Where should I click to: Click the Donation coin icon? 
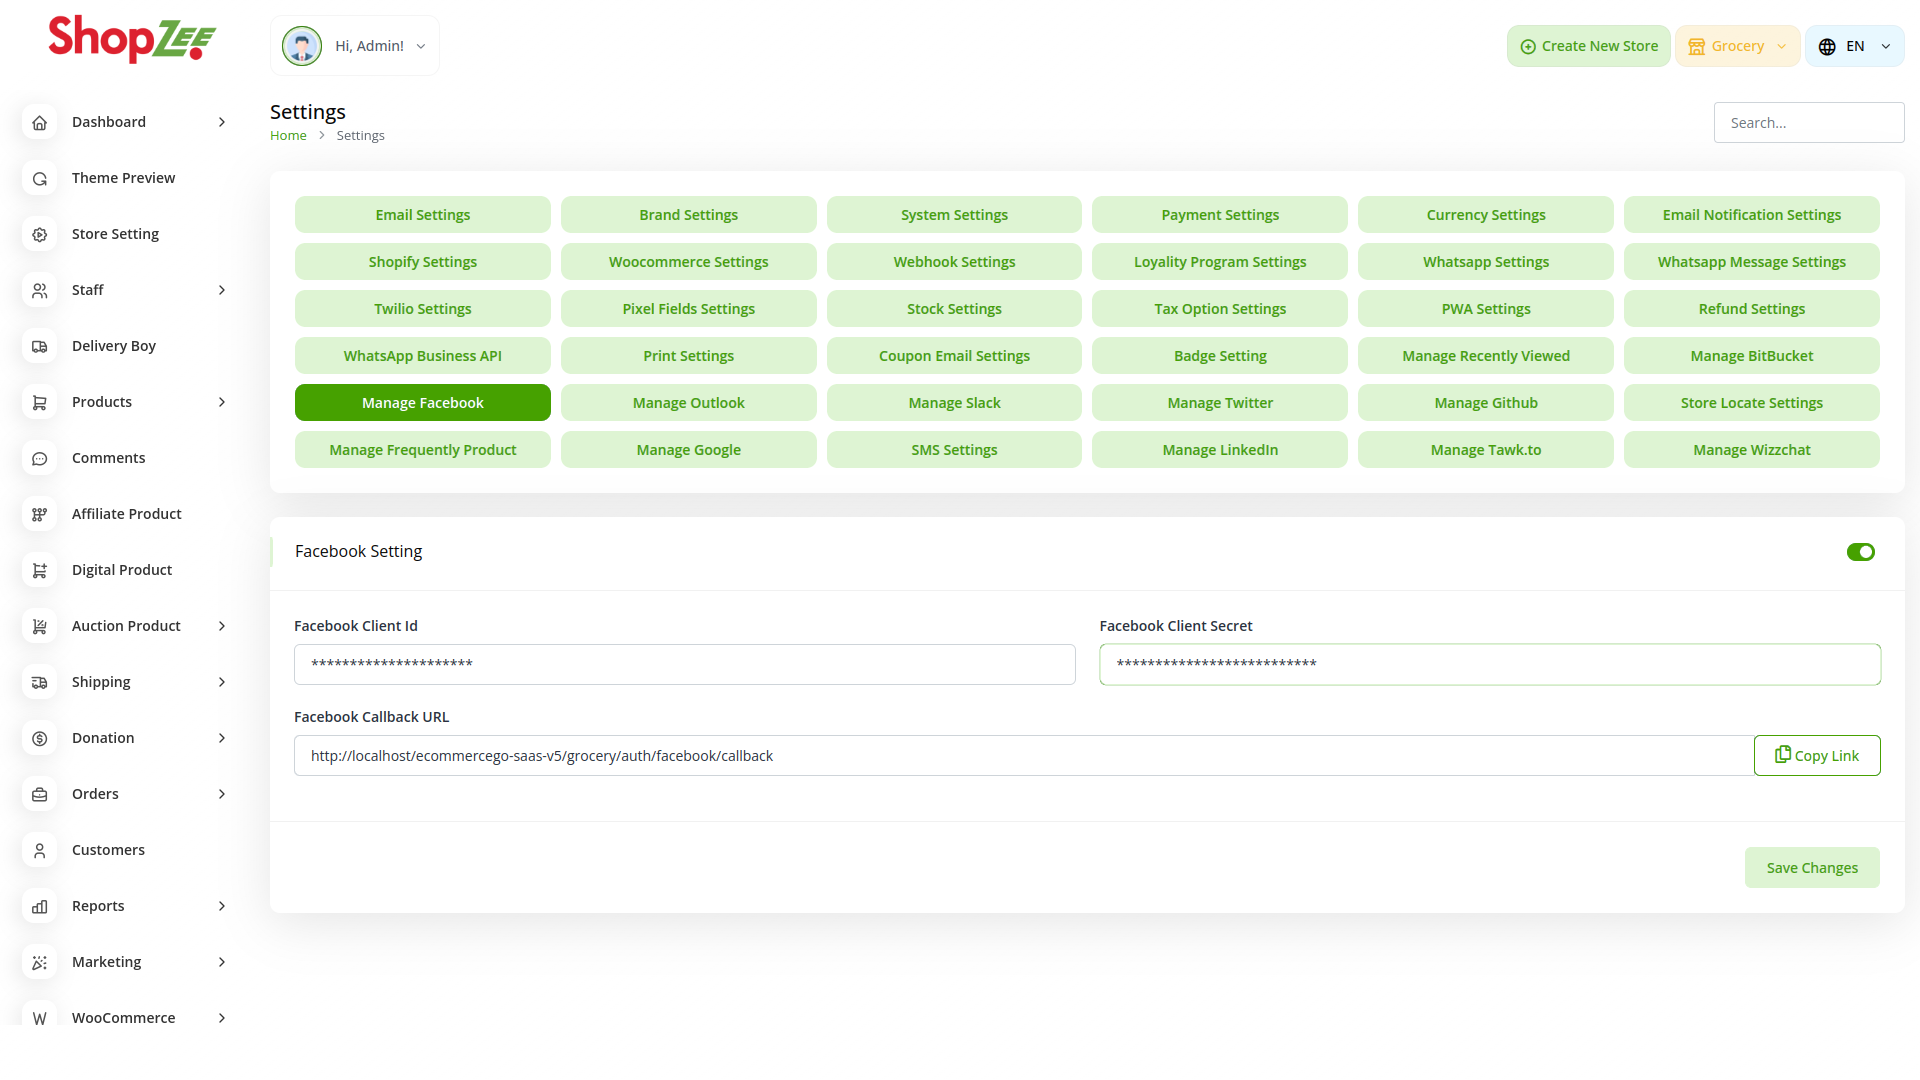pos(40,738)
